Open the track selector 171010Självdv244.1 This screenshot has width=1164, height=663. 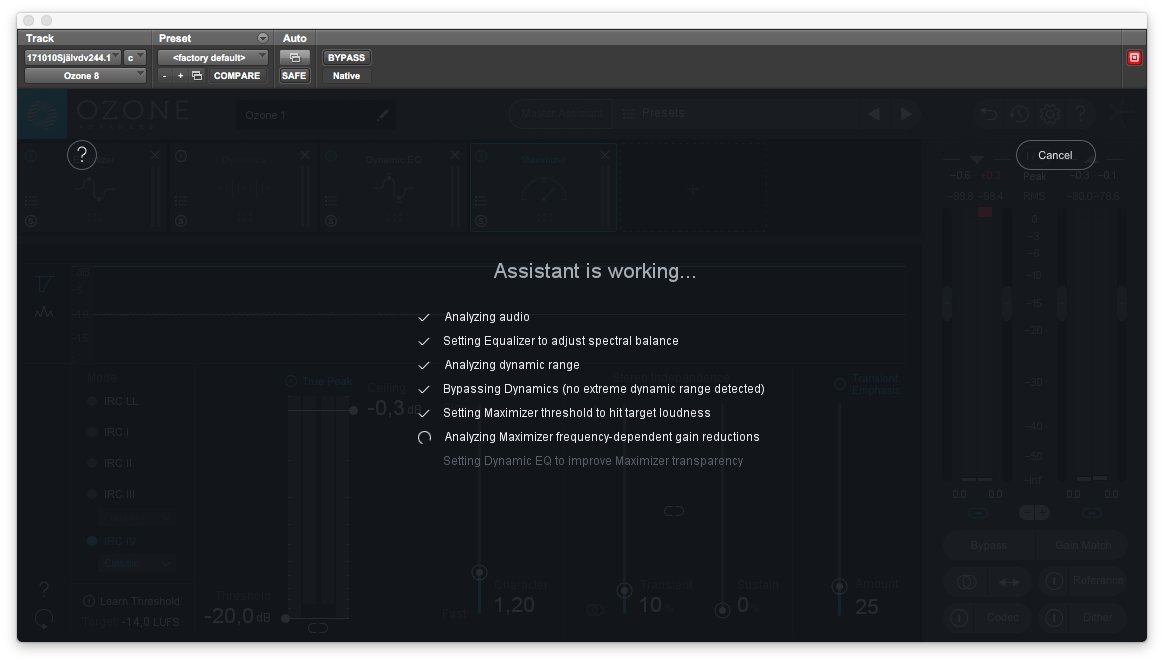click(x=73, y=57)
